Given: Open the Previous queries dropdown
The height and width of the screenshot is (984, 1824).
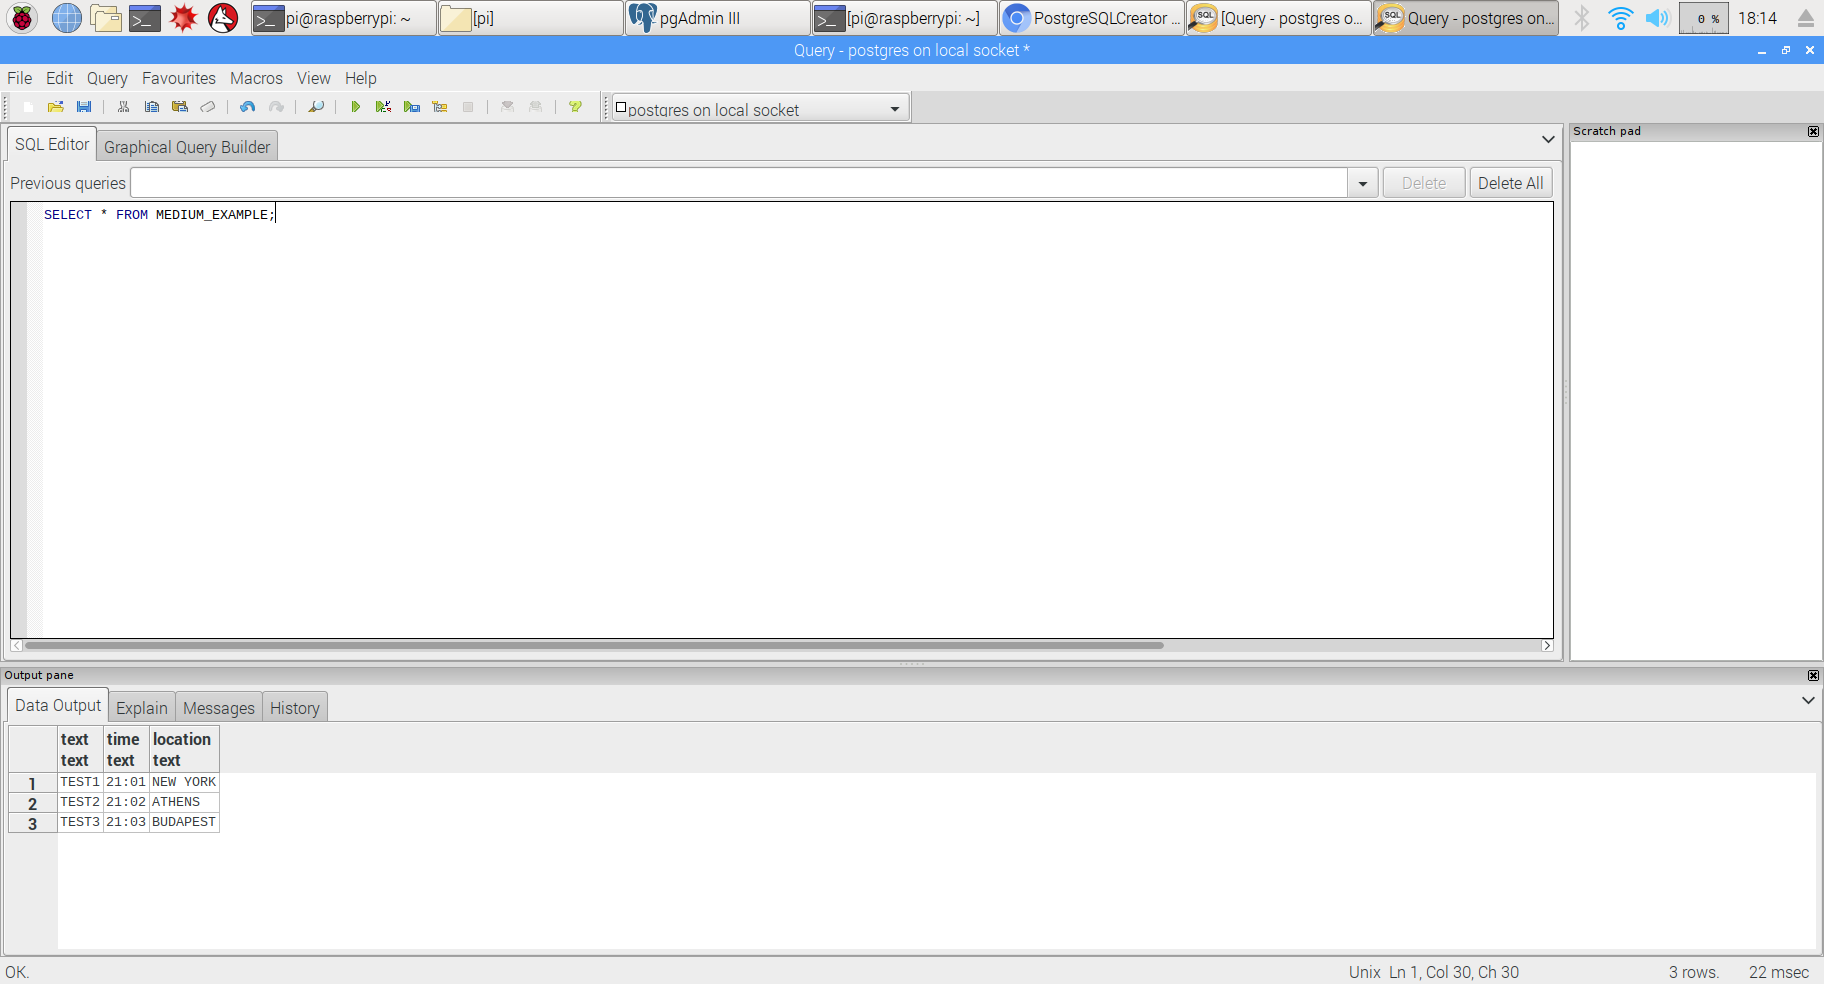Looking at the screenshot, I should (x=1363, y=183).
